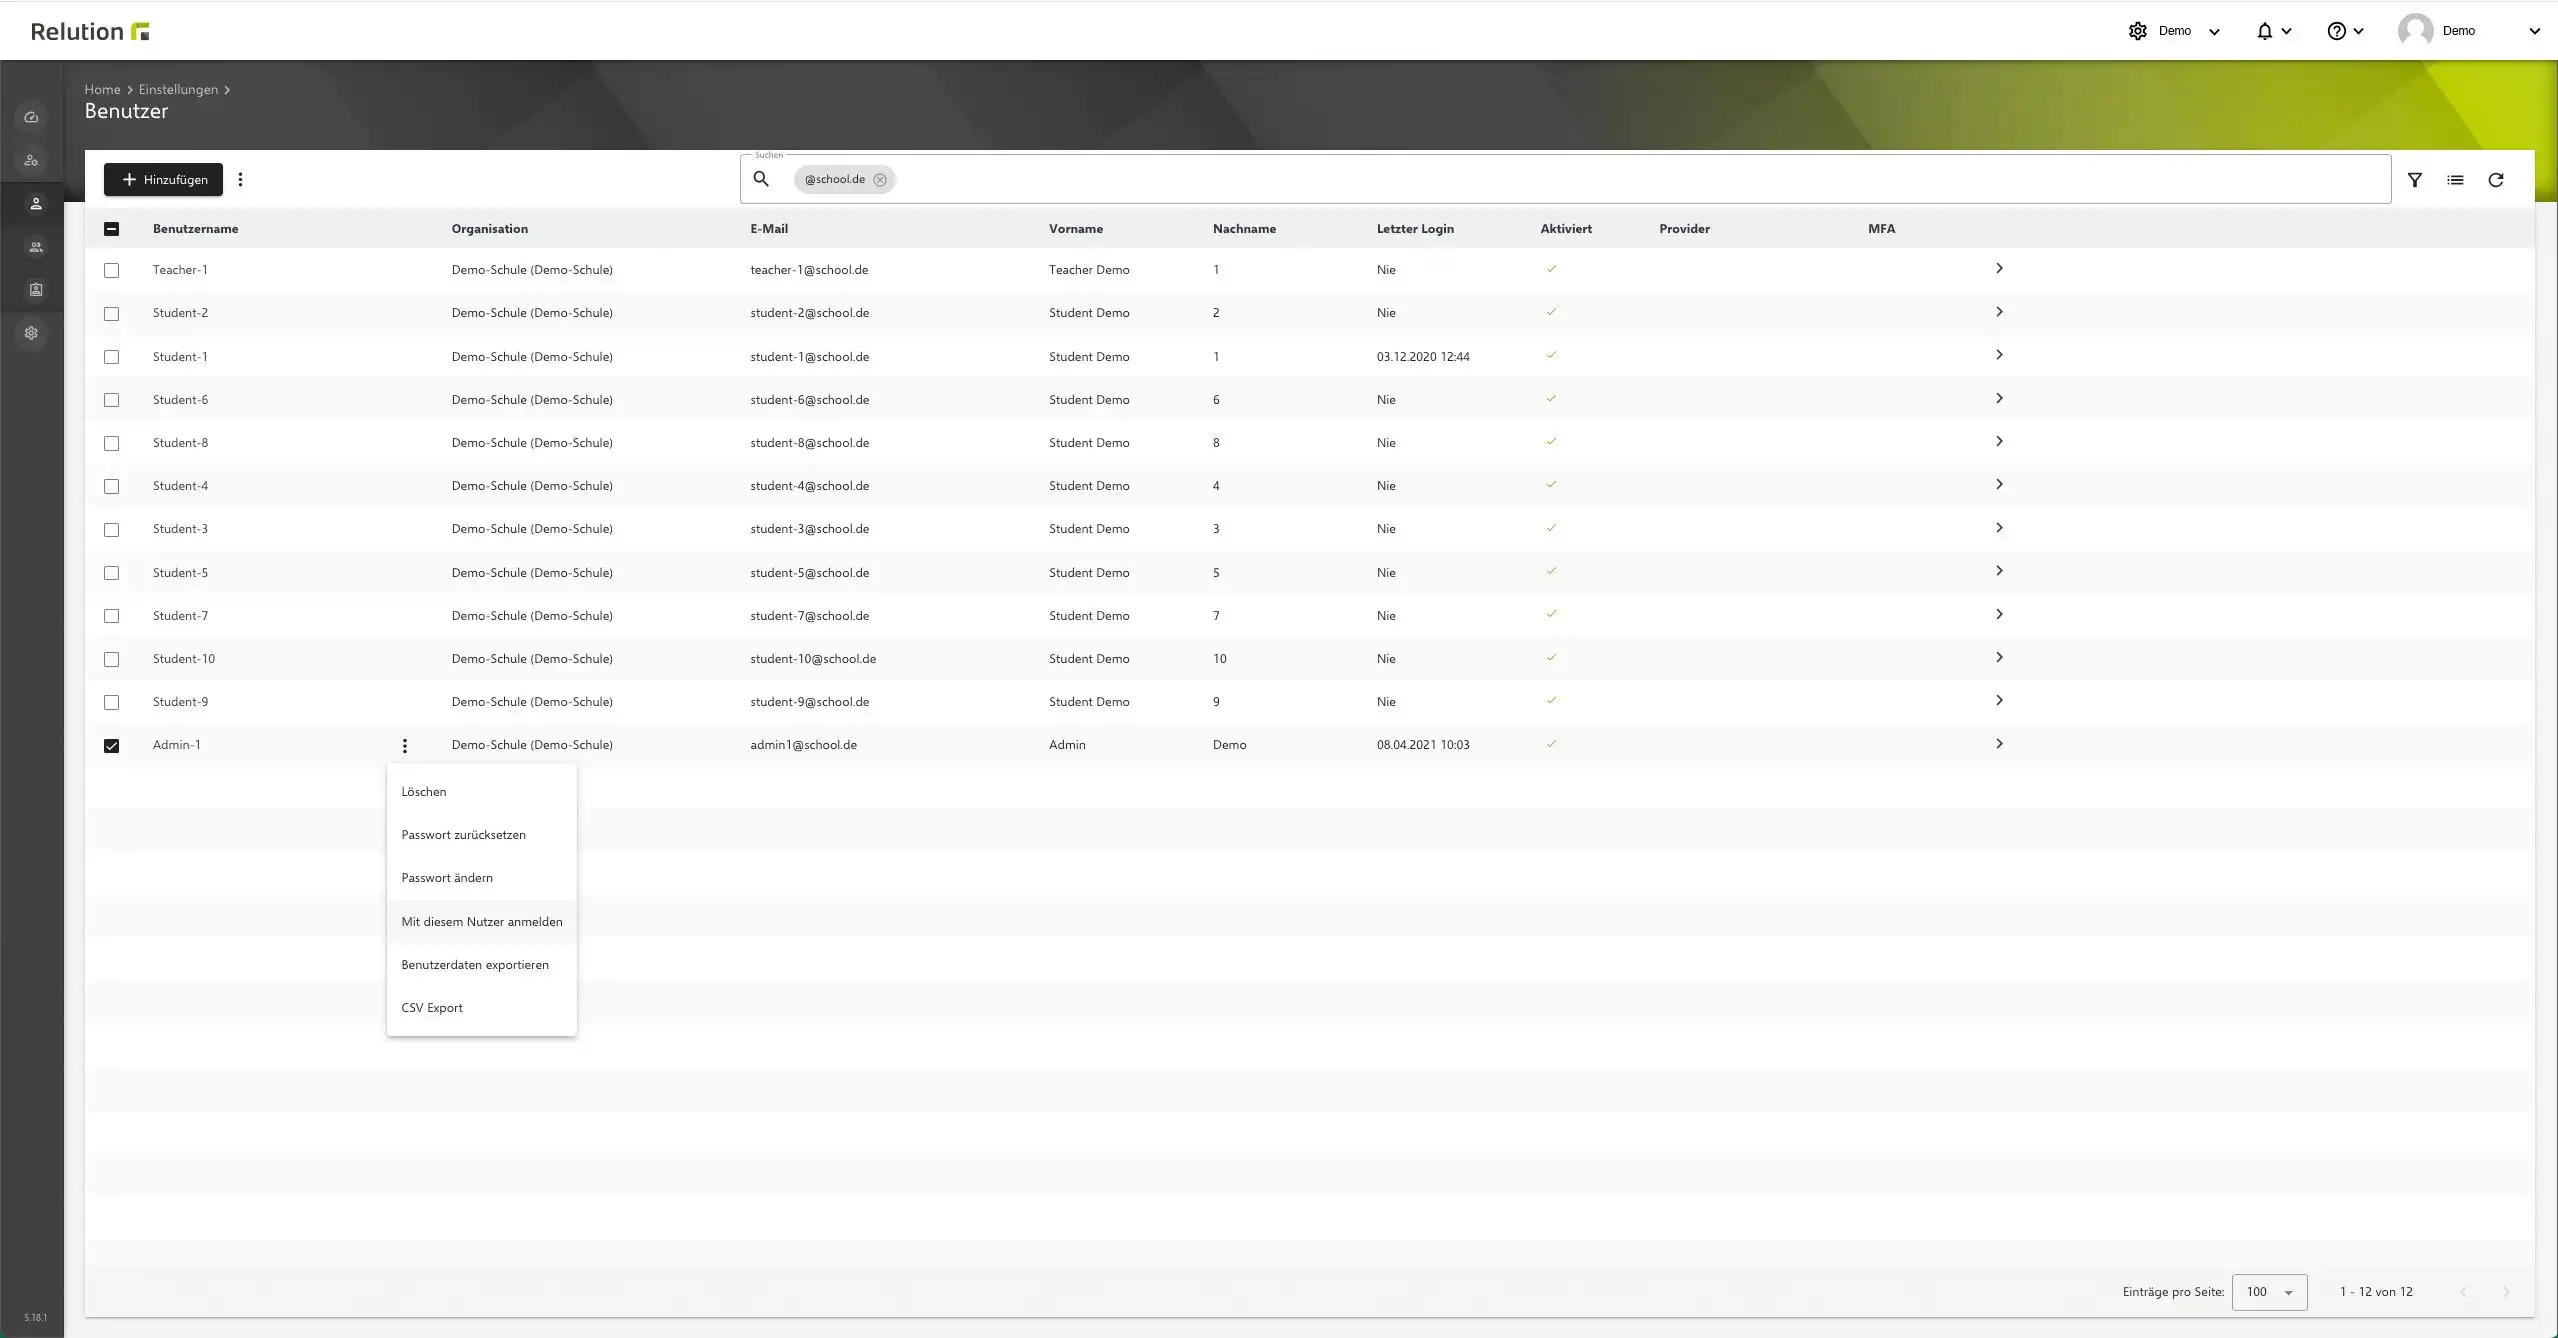Open details arrow for Student-5

coord(1999,571)
